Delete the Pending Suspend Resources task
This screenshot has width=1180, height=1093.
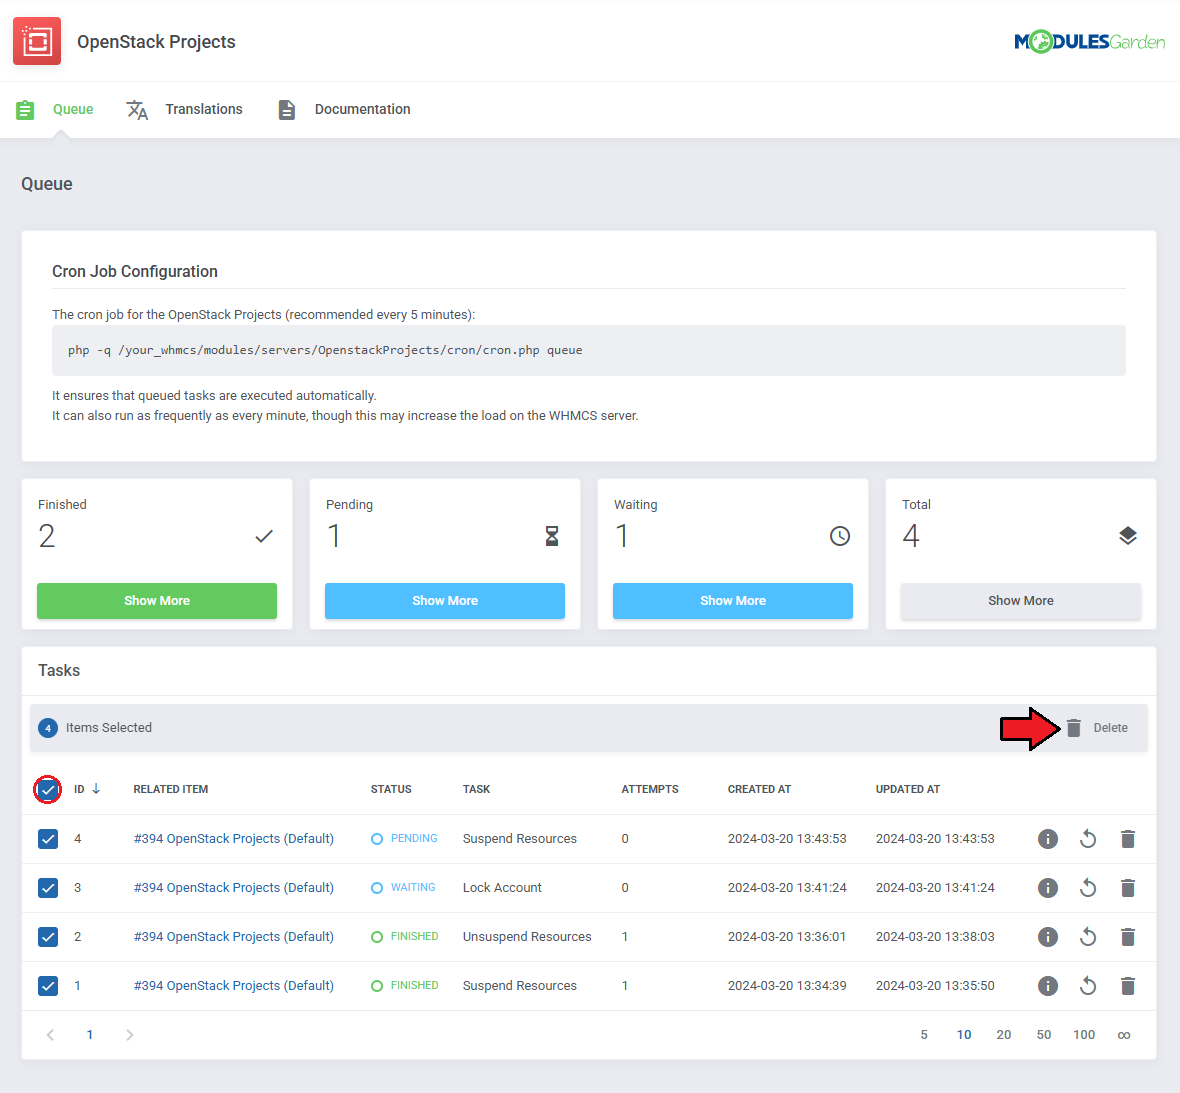1127,839
